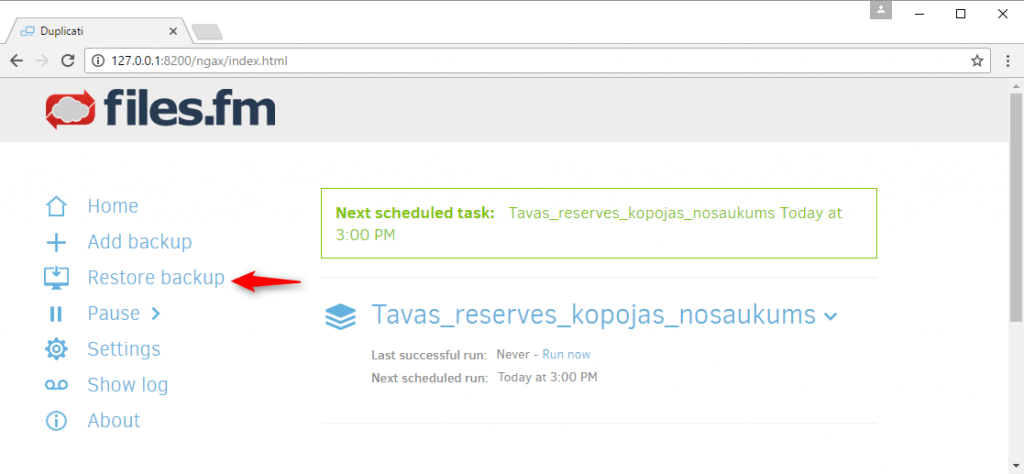This screenshot has width=1024, height=474.
Task: Click the Restore backup monitor icon
Action: pos(56,278)
